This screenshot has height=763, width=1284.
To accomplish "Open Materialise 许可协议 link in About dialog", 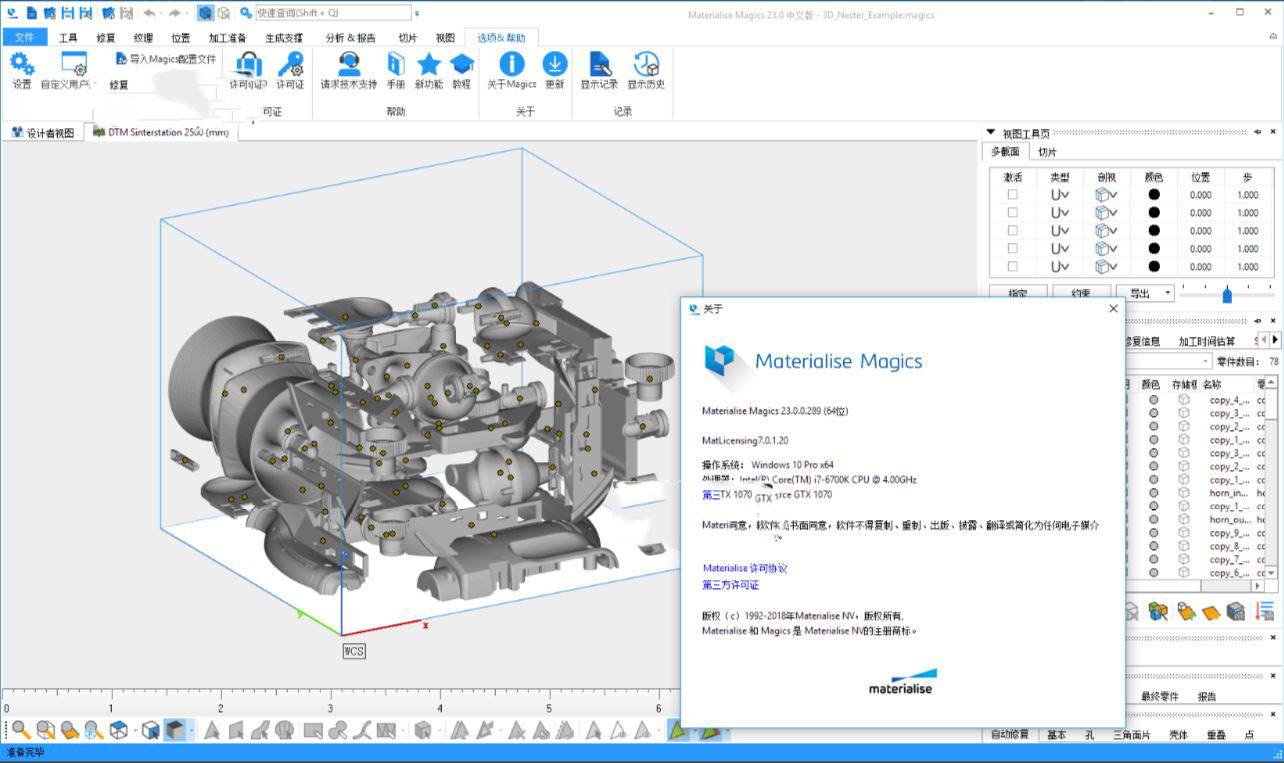I will click(745, 568).
